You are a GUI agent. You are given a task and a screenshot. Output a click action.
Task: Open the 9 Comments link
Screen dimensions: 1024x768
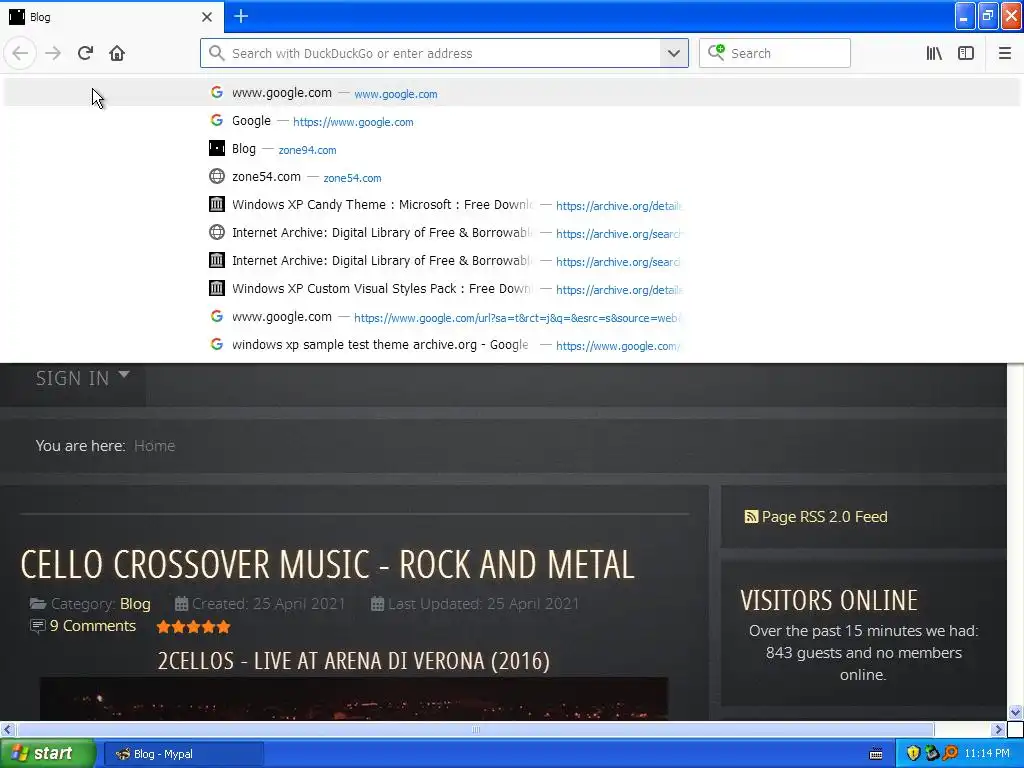pyautogui.click(x=93, y=626)
